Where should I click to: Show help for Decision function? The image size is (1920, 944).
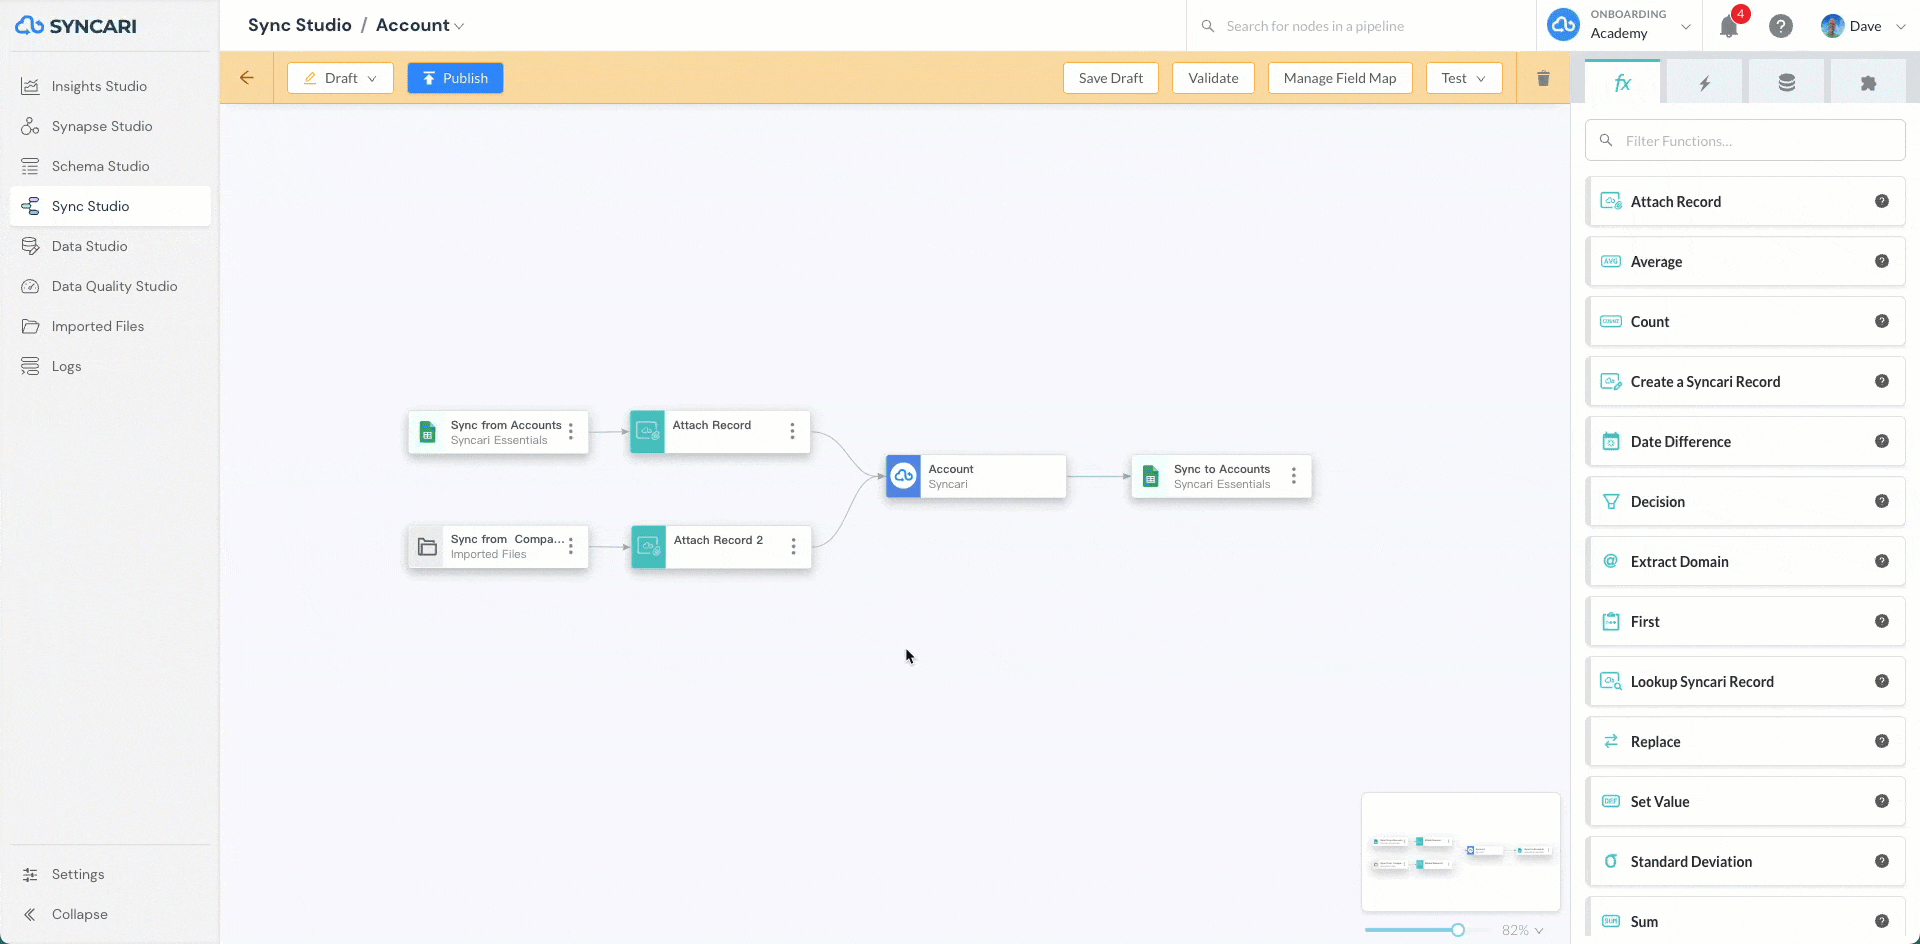[1881, 501]
